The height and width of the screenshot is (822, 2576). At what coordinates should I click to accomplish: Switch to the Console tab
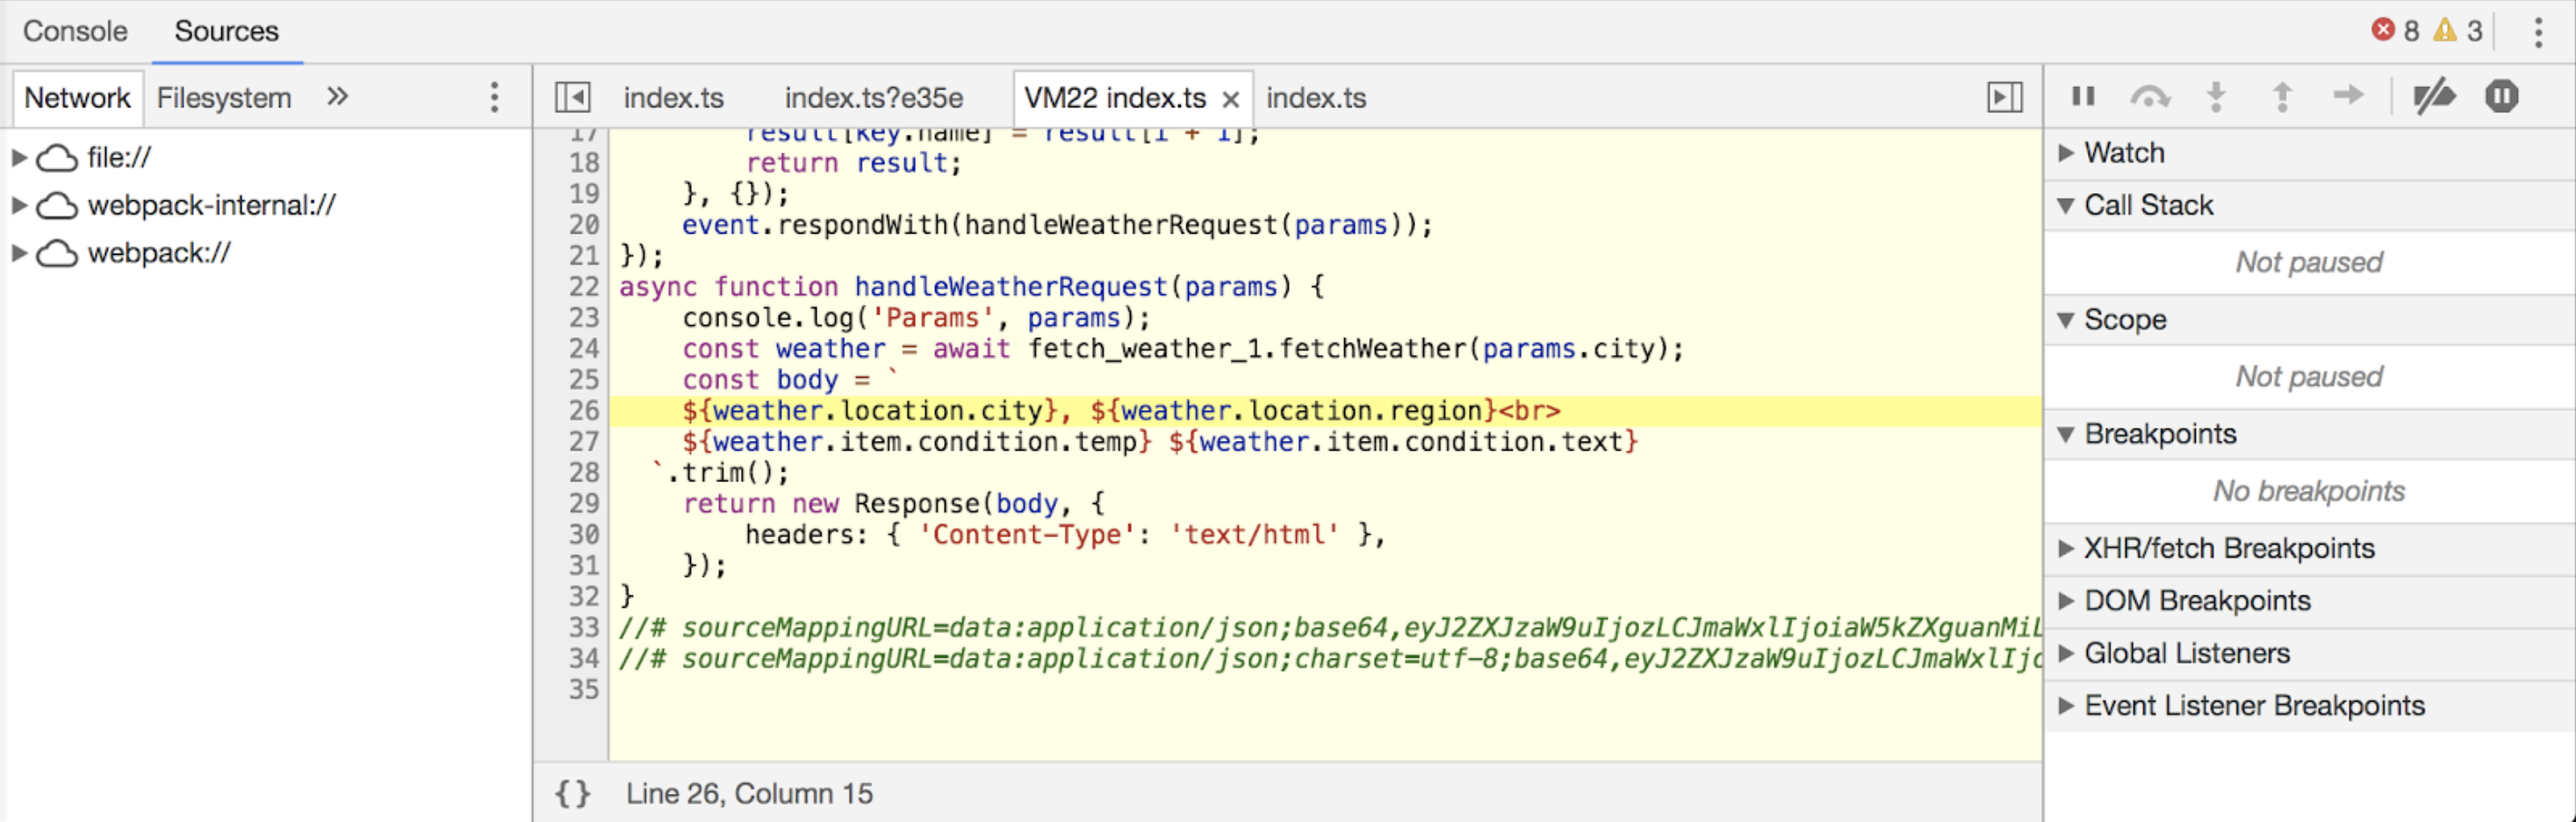[x=75, y=31]
